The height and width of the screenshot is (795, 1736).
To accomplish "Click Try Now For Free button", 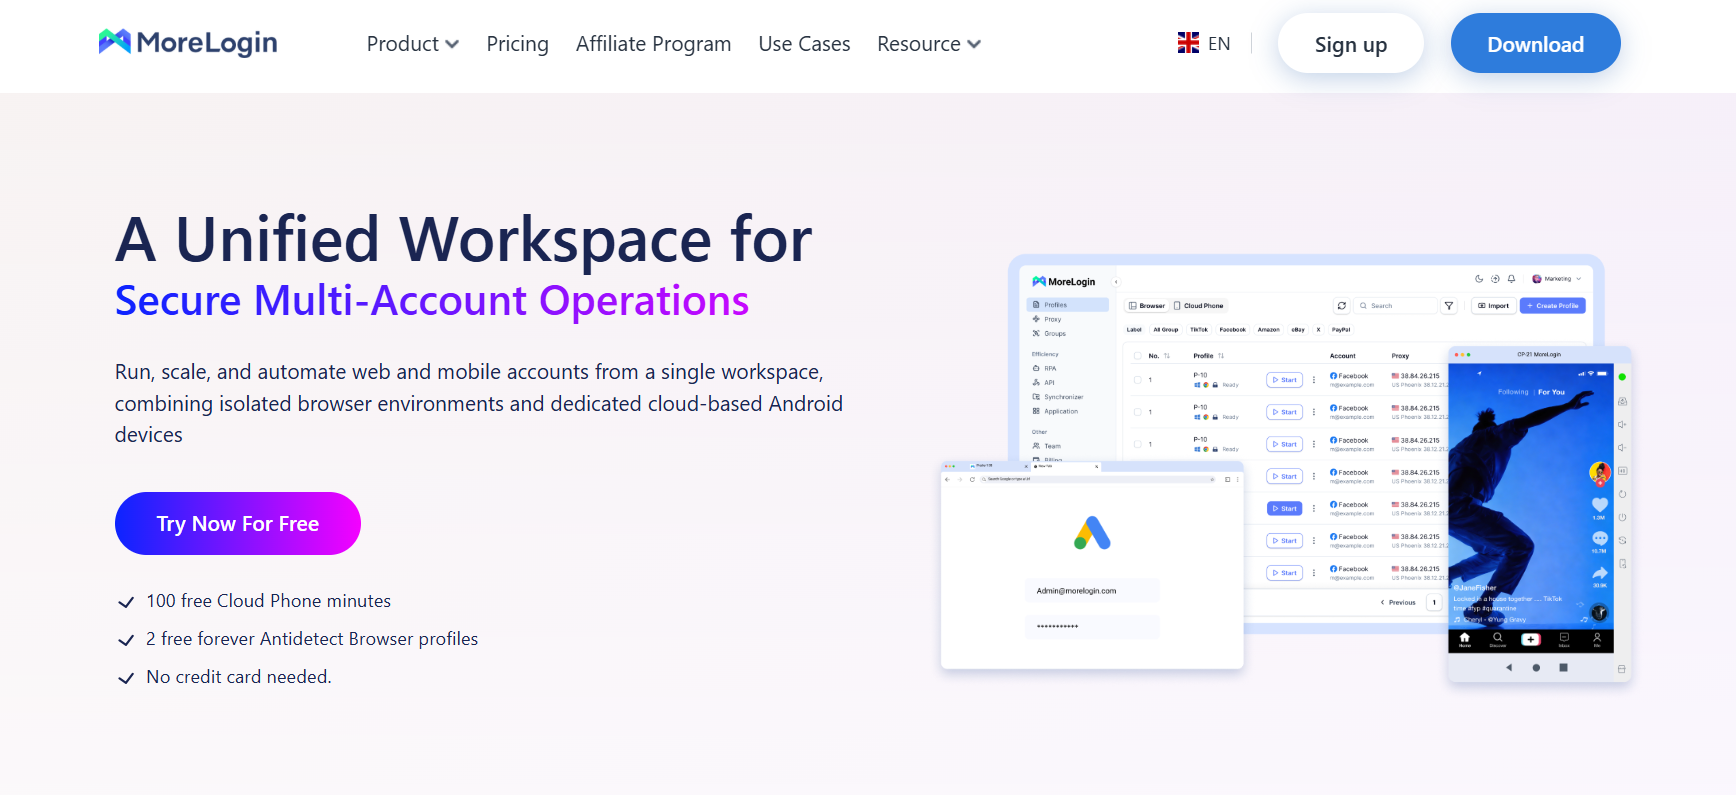I will pos(238,523).
